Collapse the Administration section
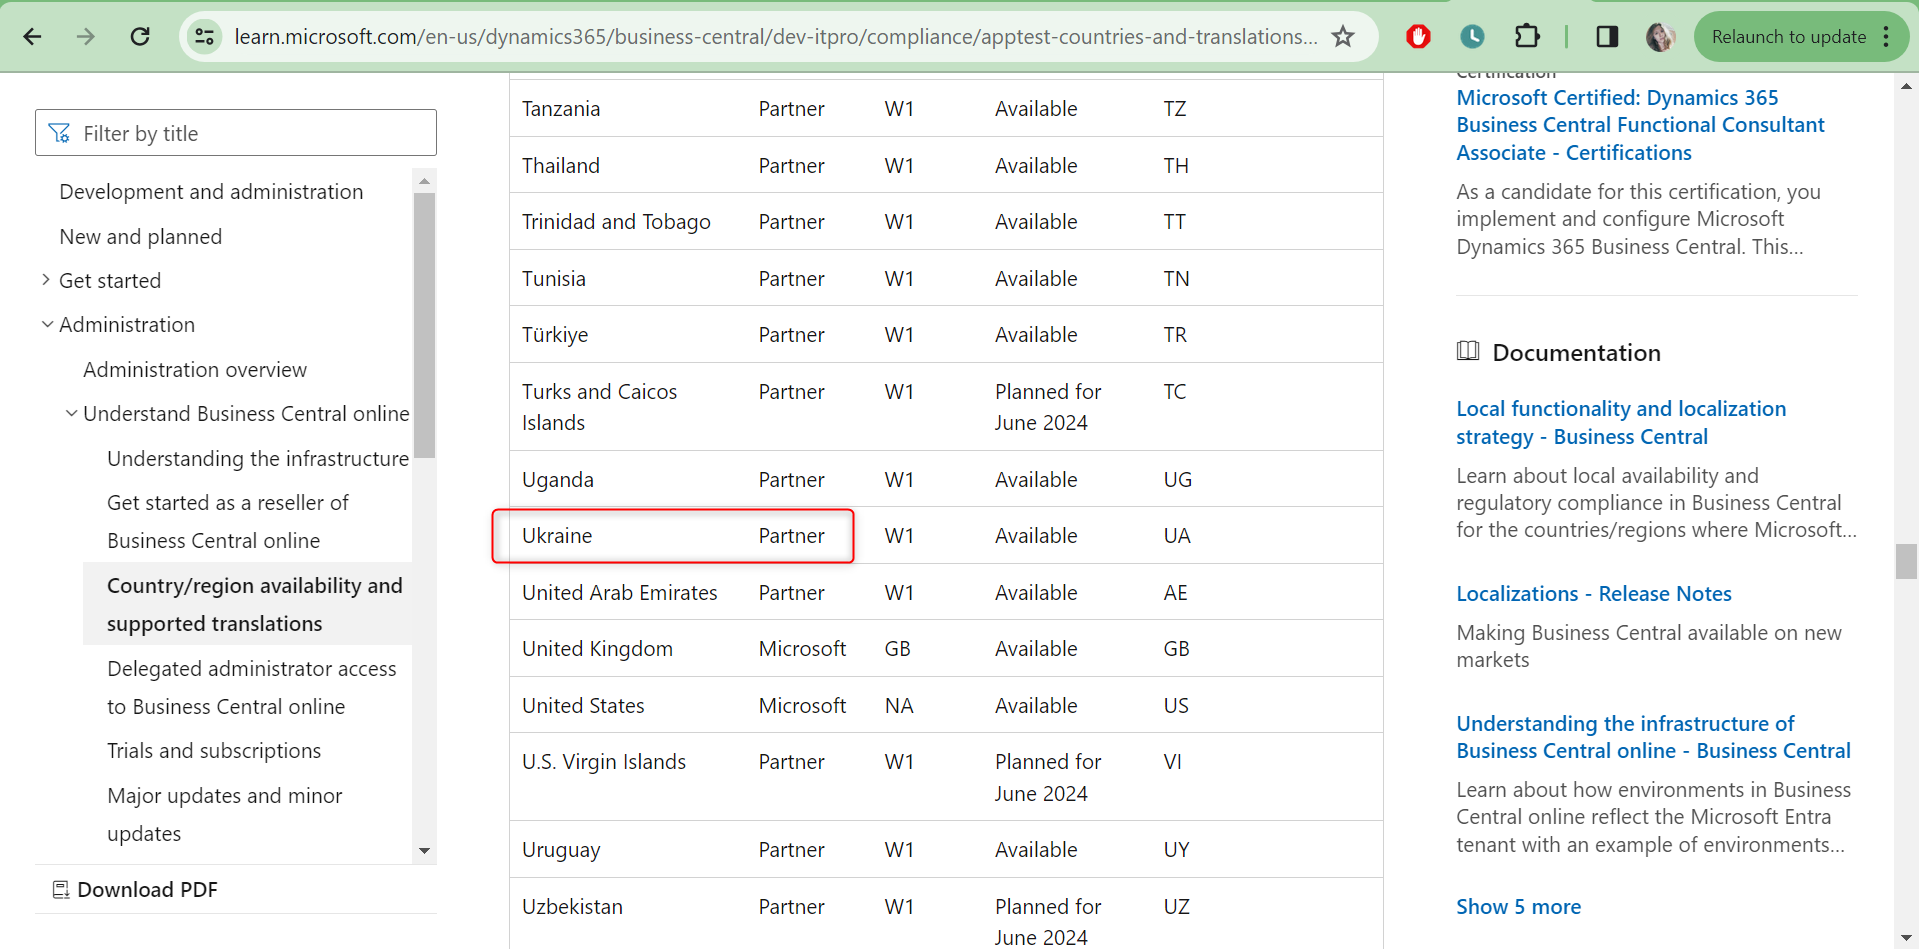1919x949 pixels. 47,325
